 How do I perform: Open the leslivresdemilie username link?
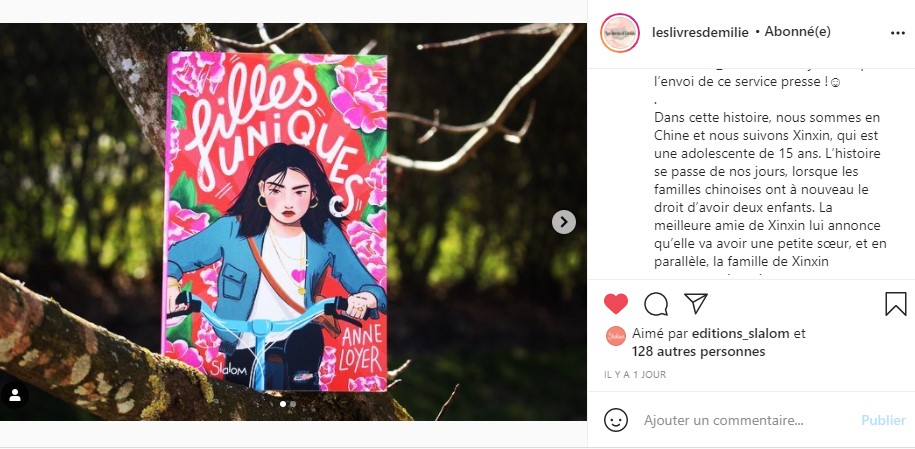(x=700, y=33)
